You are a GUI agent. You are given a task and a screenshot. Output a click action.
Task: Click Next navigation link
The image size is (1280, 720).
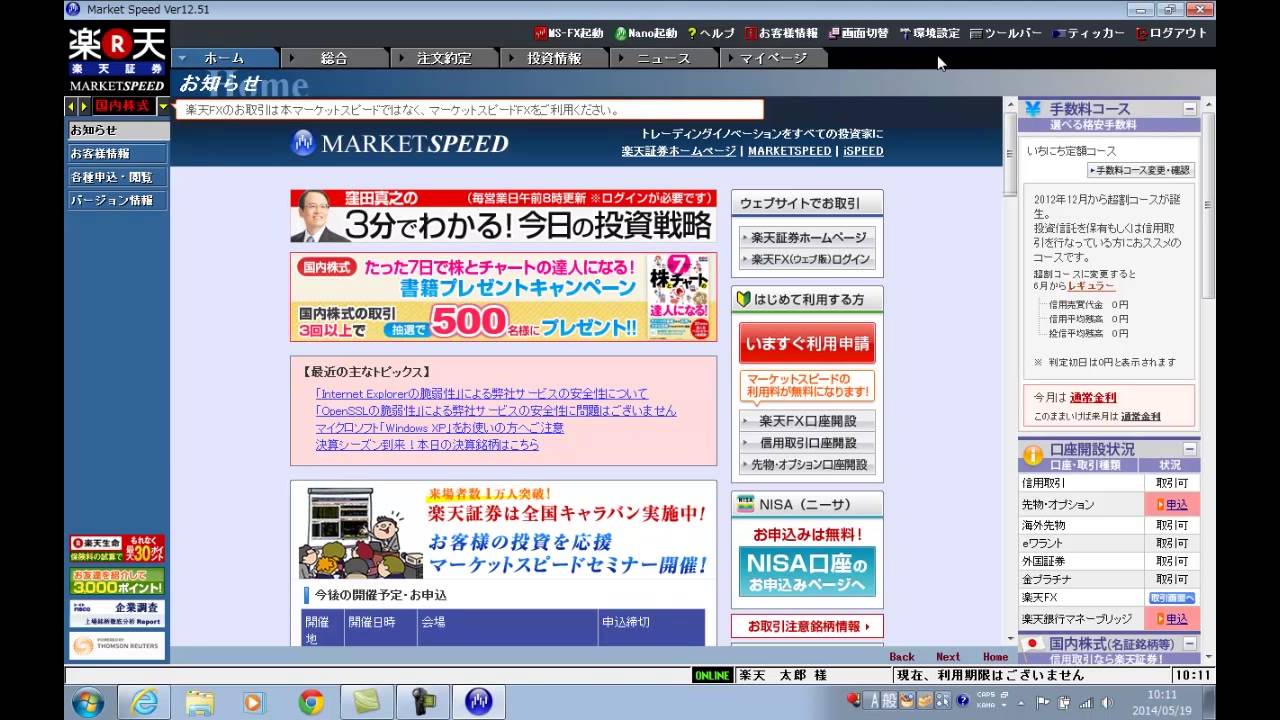948,657
